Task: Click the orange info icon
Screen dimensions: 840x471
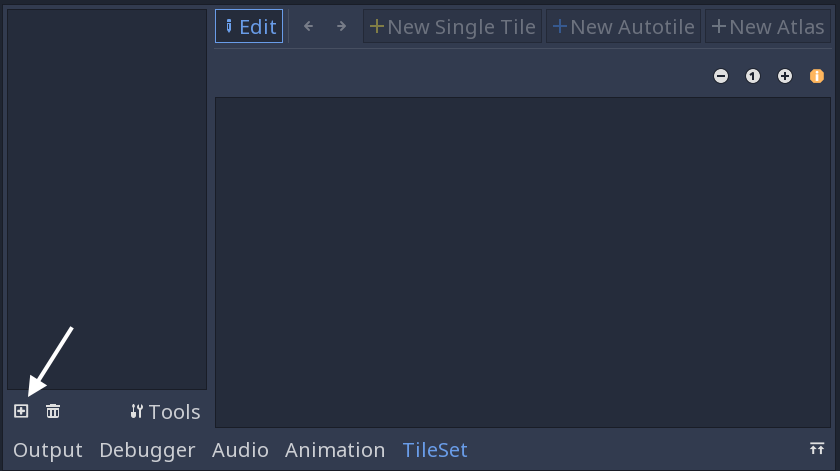Action: click(817, 76)
